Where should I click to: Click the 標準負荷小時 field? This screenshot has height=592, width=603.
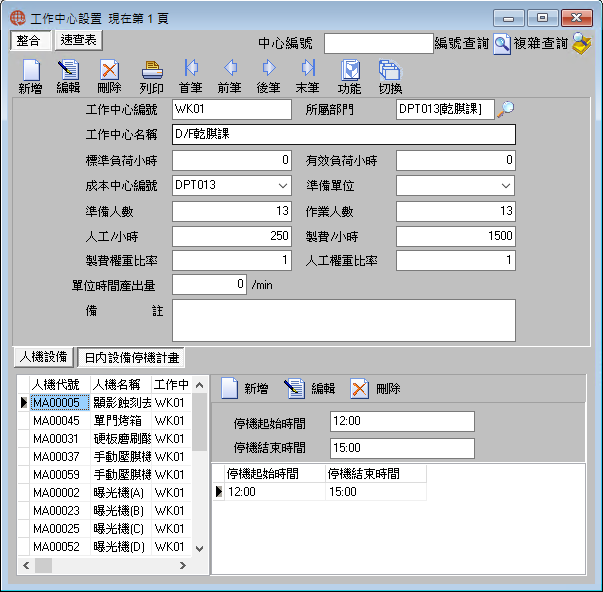232,160
